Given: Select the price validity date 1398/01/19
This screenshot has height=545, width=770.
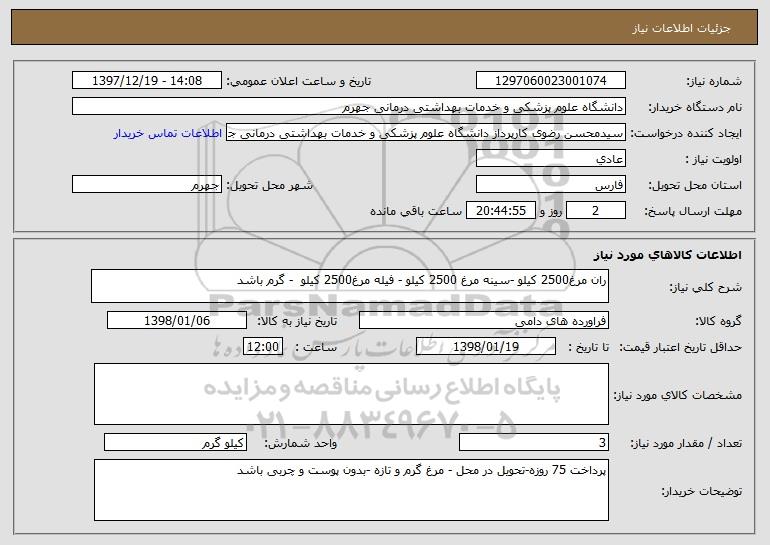Looking at the screenshot, I should tap(486, 347).
